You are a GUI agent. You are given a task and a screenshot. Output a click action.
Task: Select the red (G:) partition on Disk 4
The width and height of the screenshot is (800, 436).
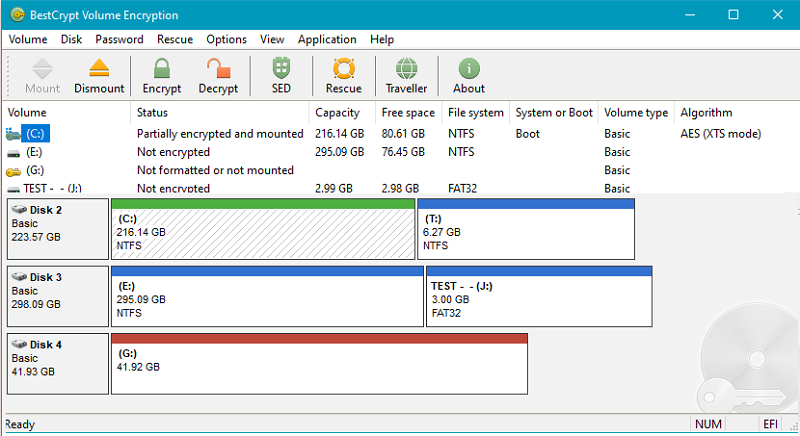(x=320, y=367)
